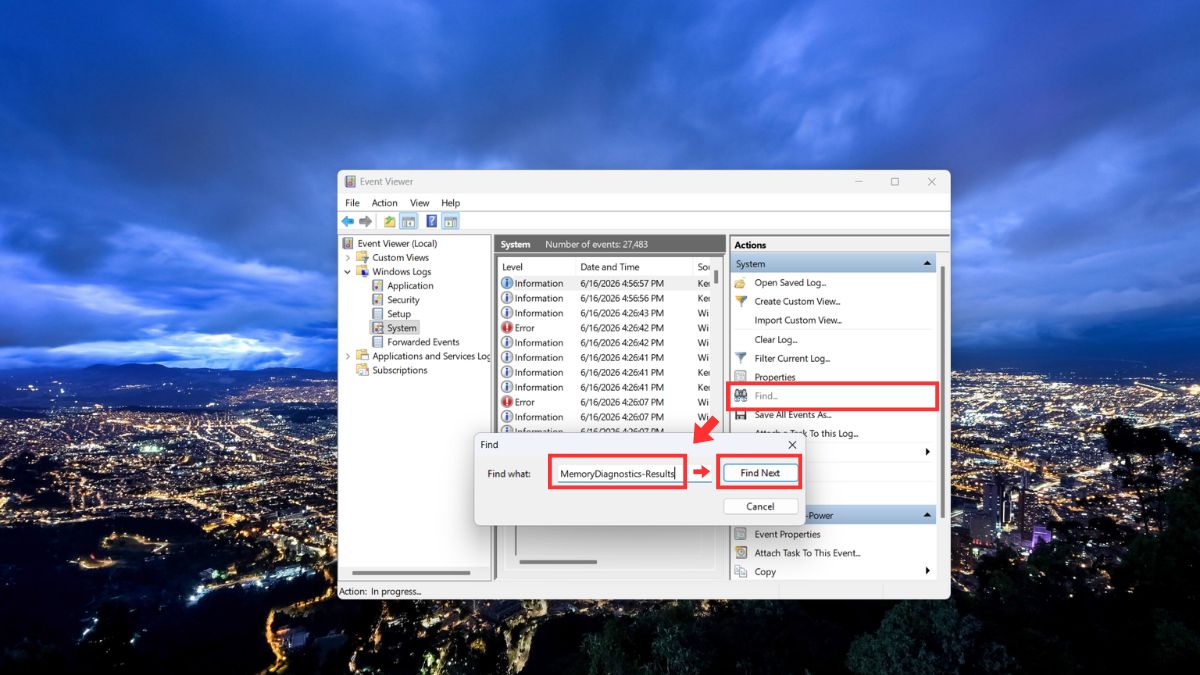Open the Action menu

coord(385,203)
